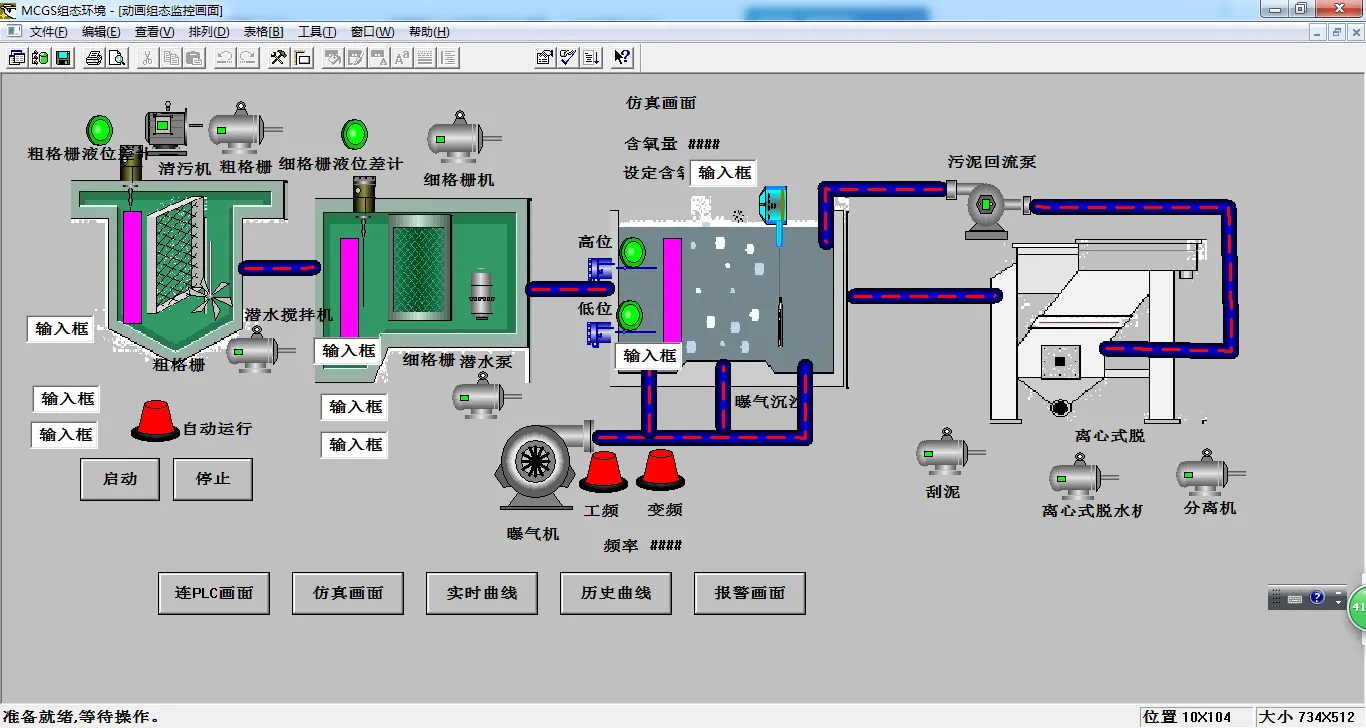Click the Print toolbar icon

(x=95, y=57)
